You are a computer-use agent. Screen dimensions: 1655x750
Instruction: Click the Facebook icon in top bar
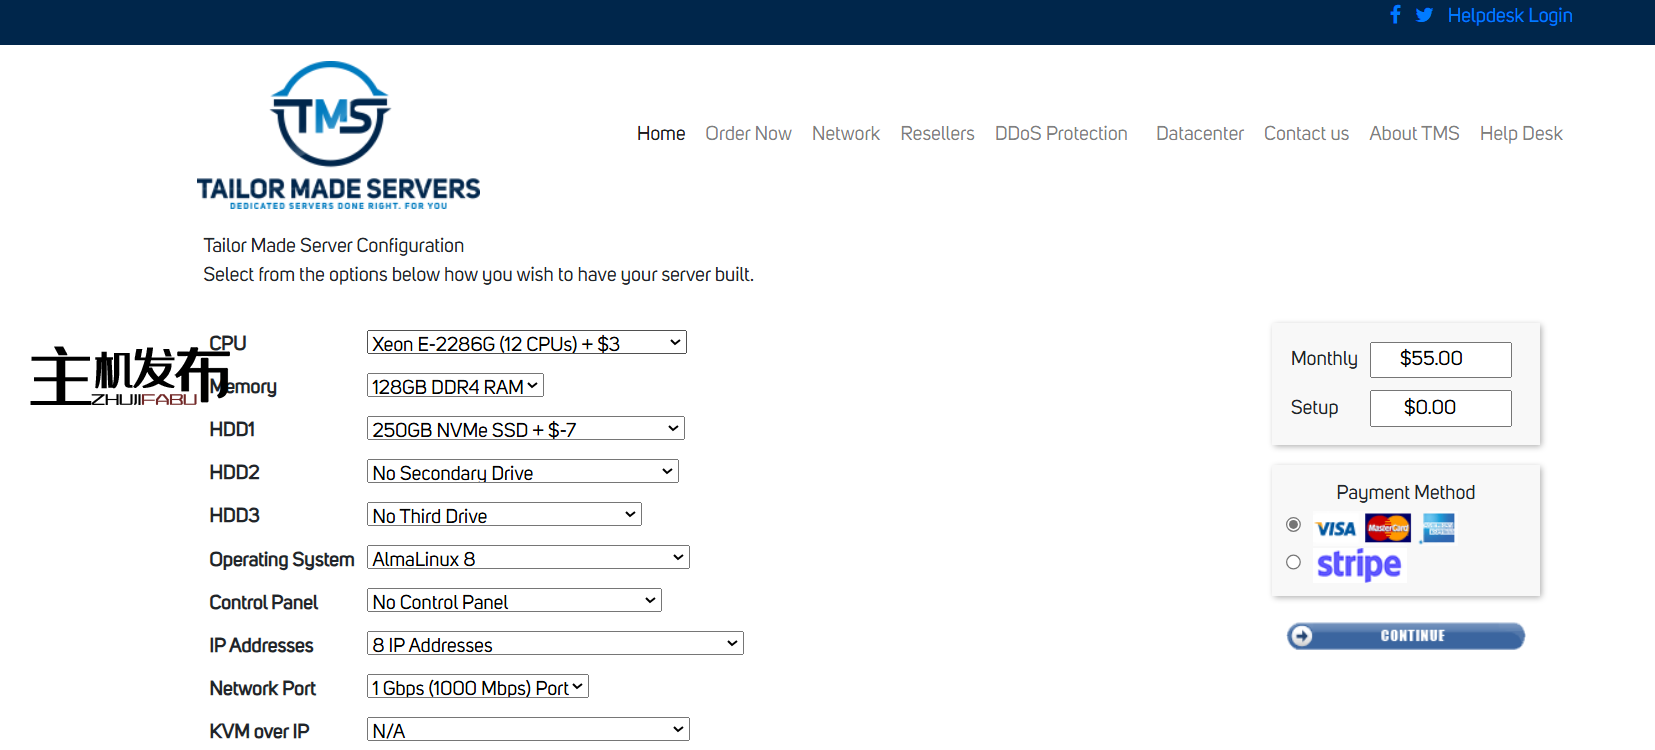tap(1395, 15)
